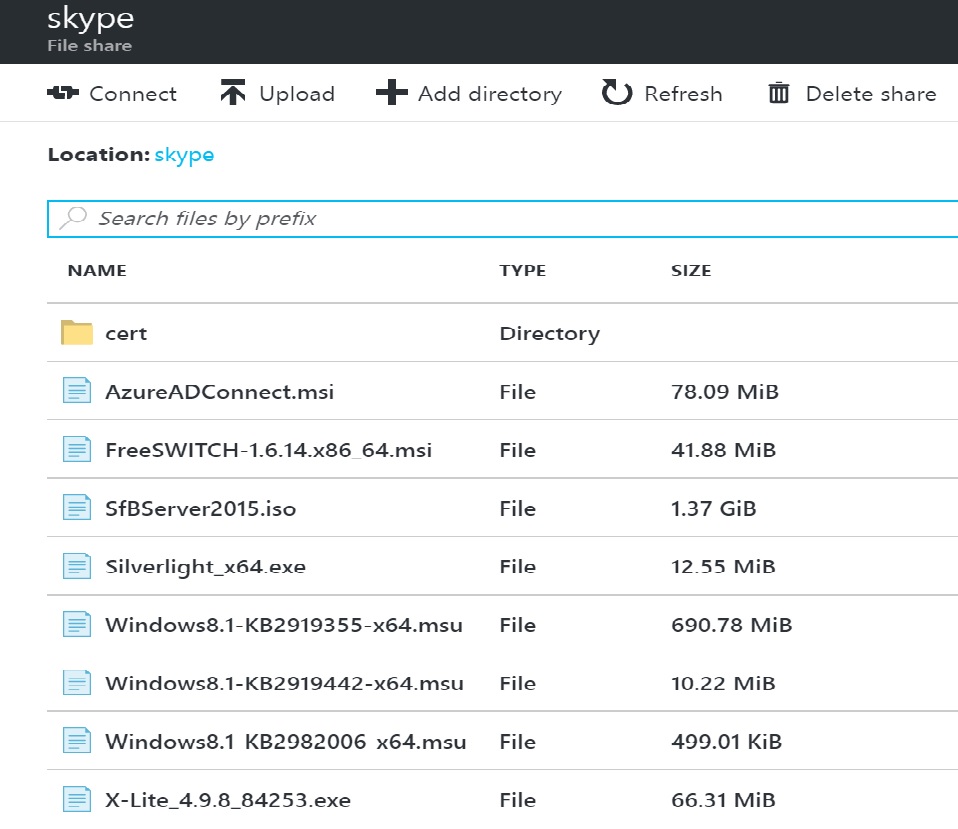958x829 pixels.
Task: Click the 499.01 KiB size value
Action: 726,742
